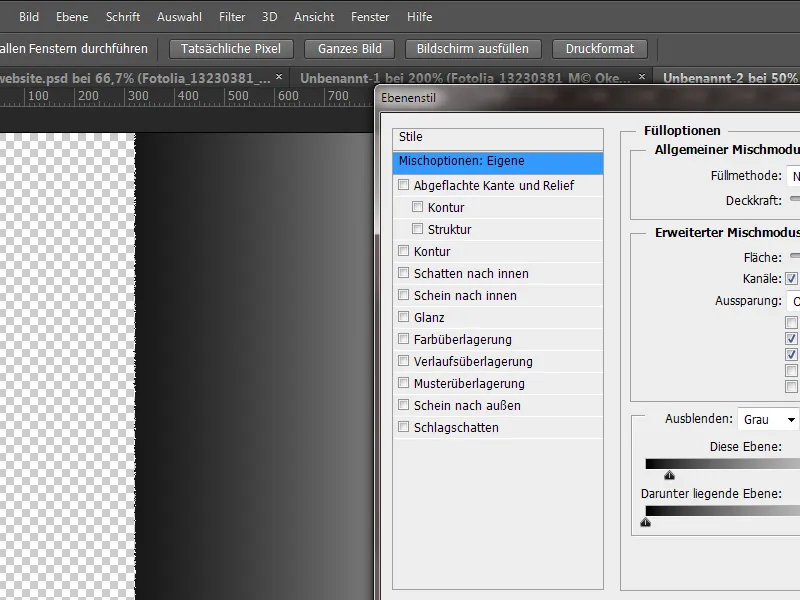Click the Bildschirm ausfüllen button

point(472,49)
